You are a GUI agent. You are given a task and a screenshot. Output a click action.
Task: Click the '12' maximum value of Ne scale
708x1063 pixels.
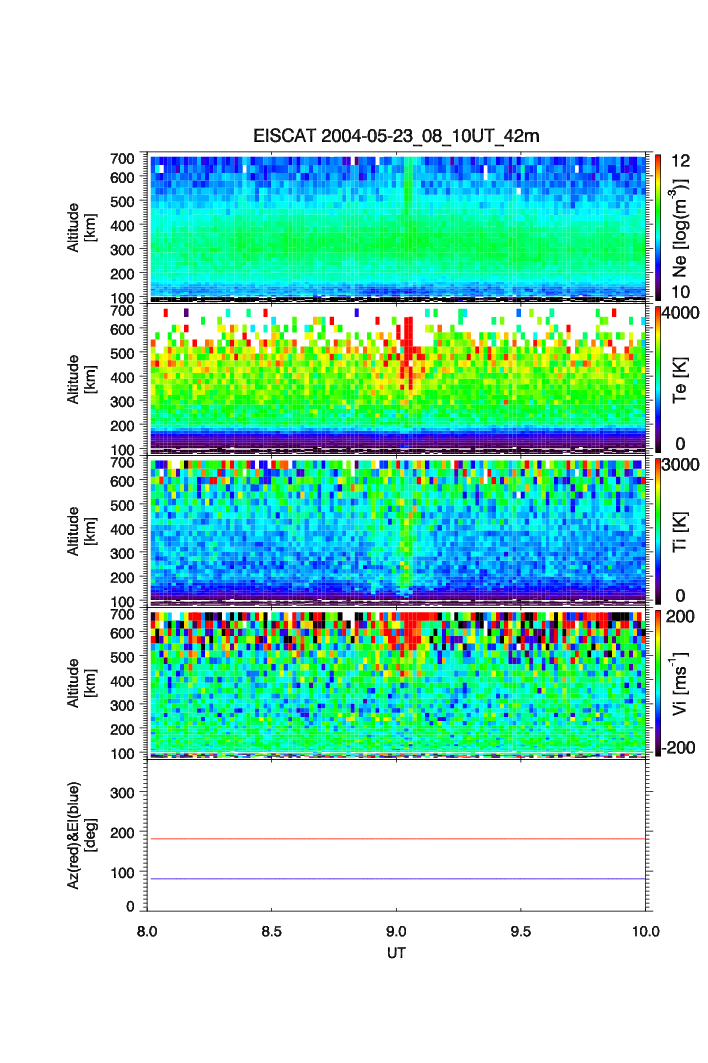(680, 161)
